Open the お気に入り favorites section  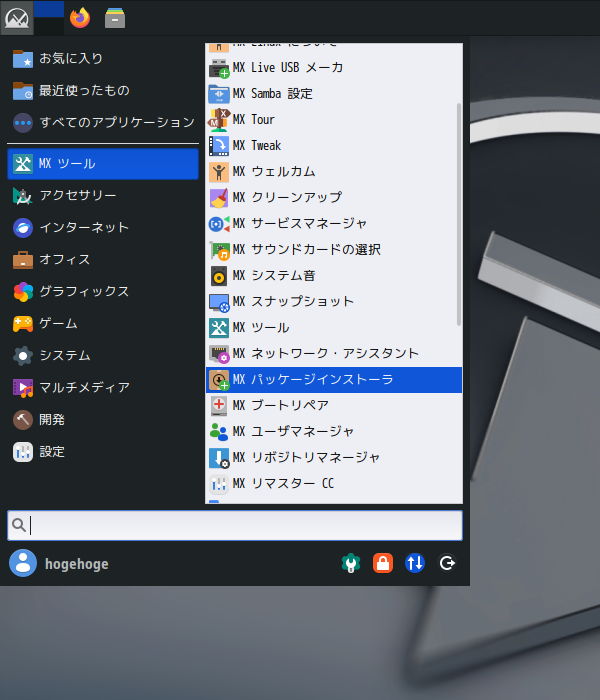[x=71, y=58]
